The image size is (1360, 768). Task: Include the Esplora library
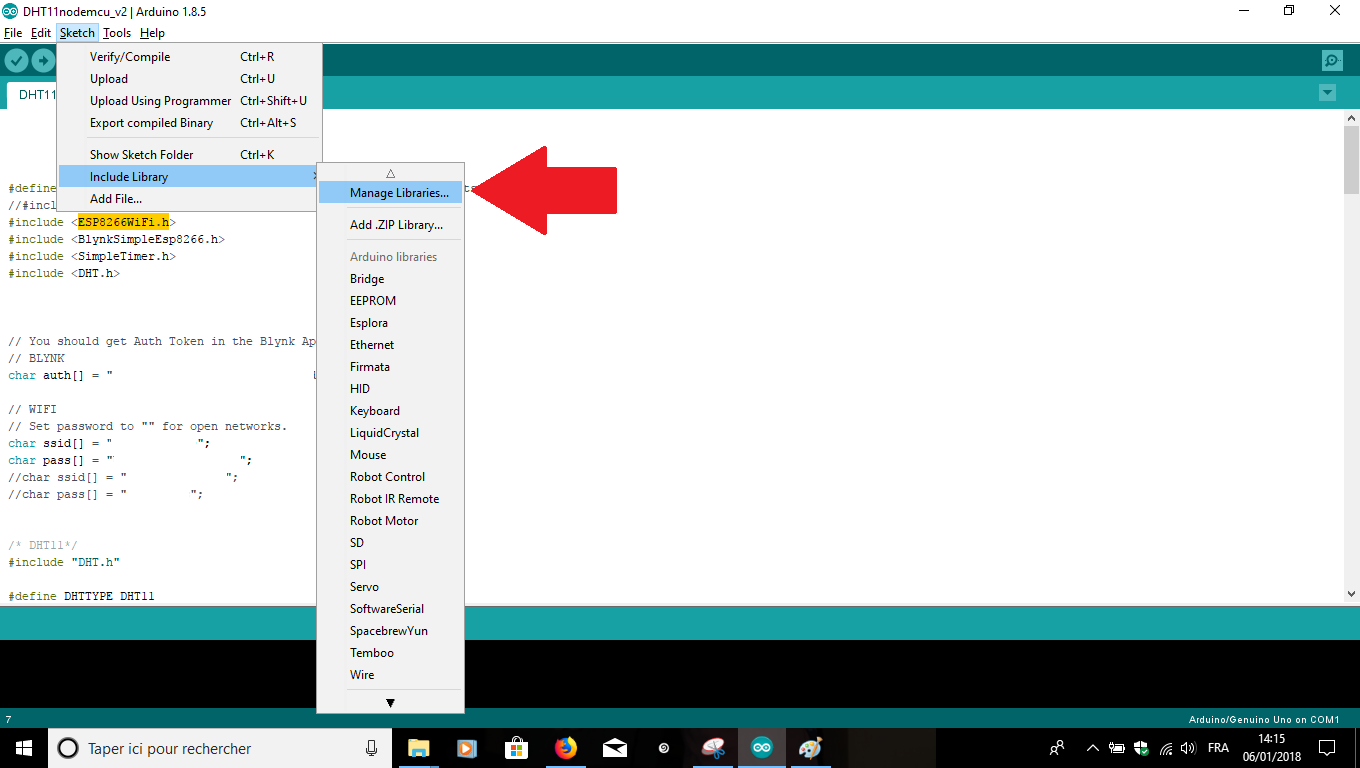tap(390, 323)
